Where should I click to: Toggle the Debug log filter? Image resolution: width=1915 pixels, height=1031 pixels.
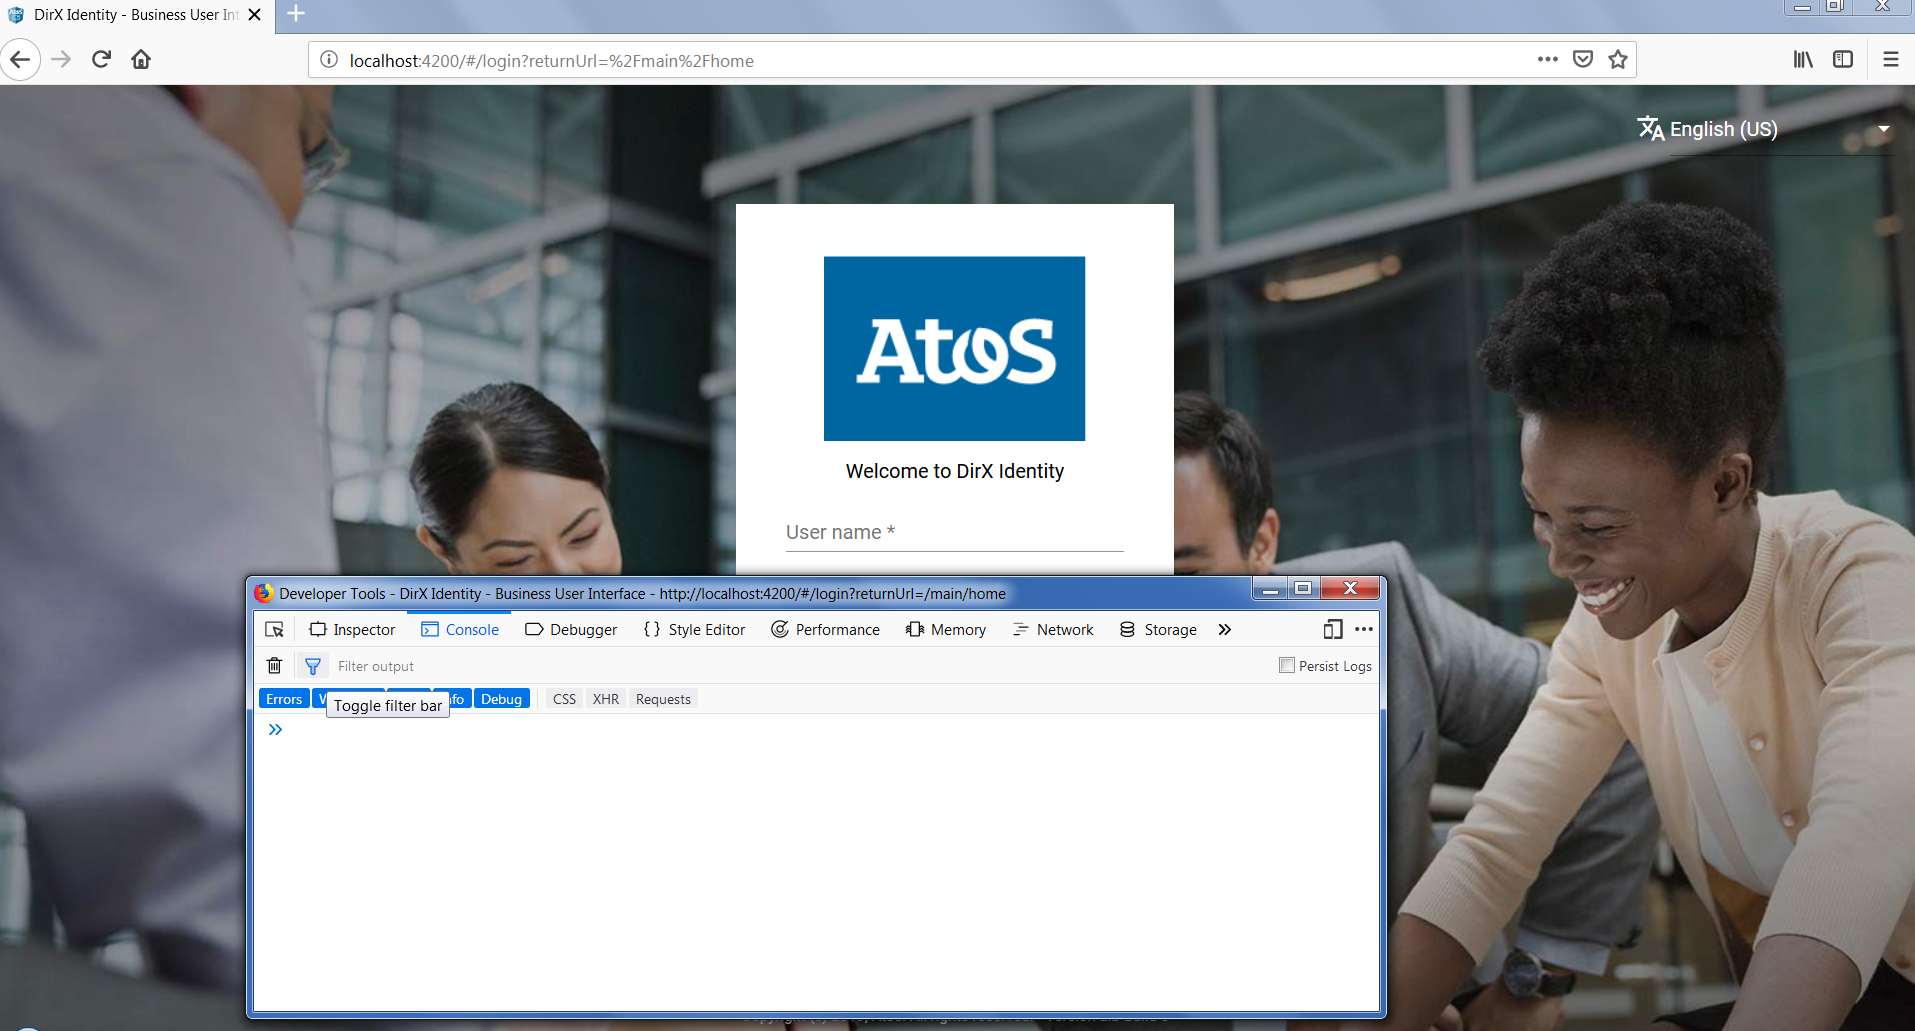coord(501,698)
